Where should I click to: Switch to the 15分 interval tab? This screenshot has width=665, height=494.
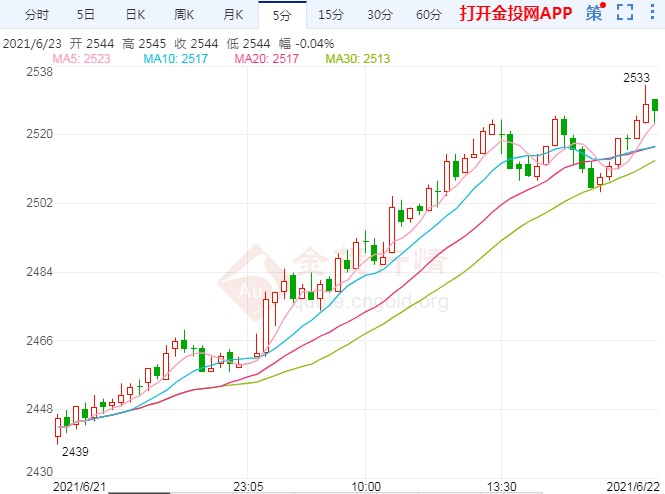(331, 15)
